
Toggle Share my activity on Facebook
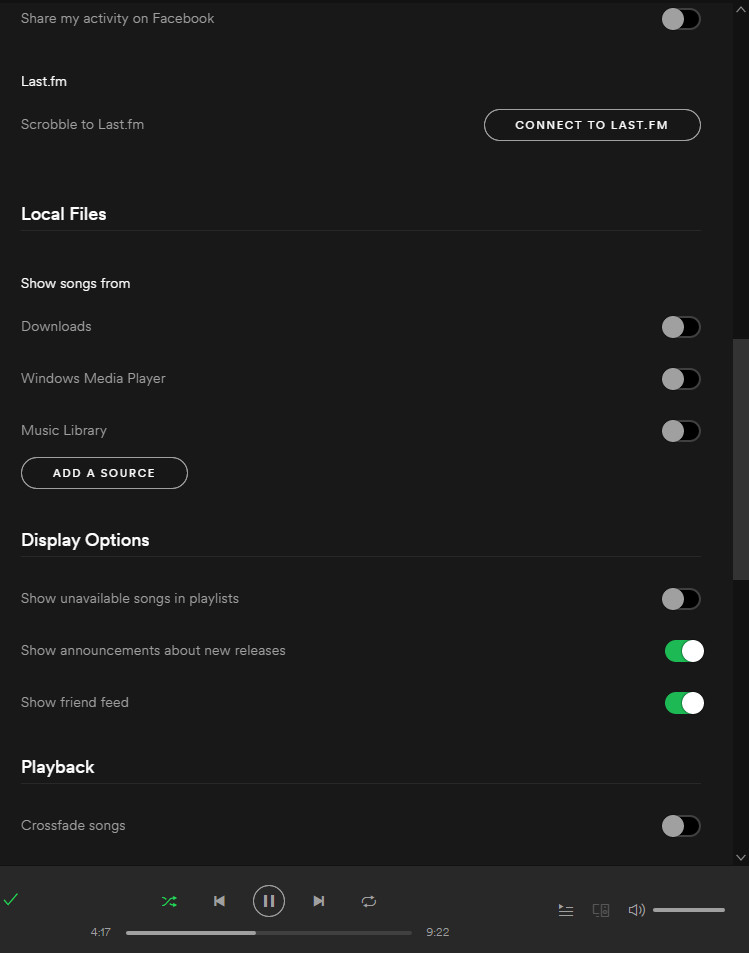tap(681, 19)
